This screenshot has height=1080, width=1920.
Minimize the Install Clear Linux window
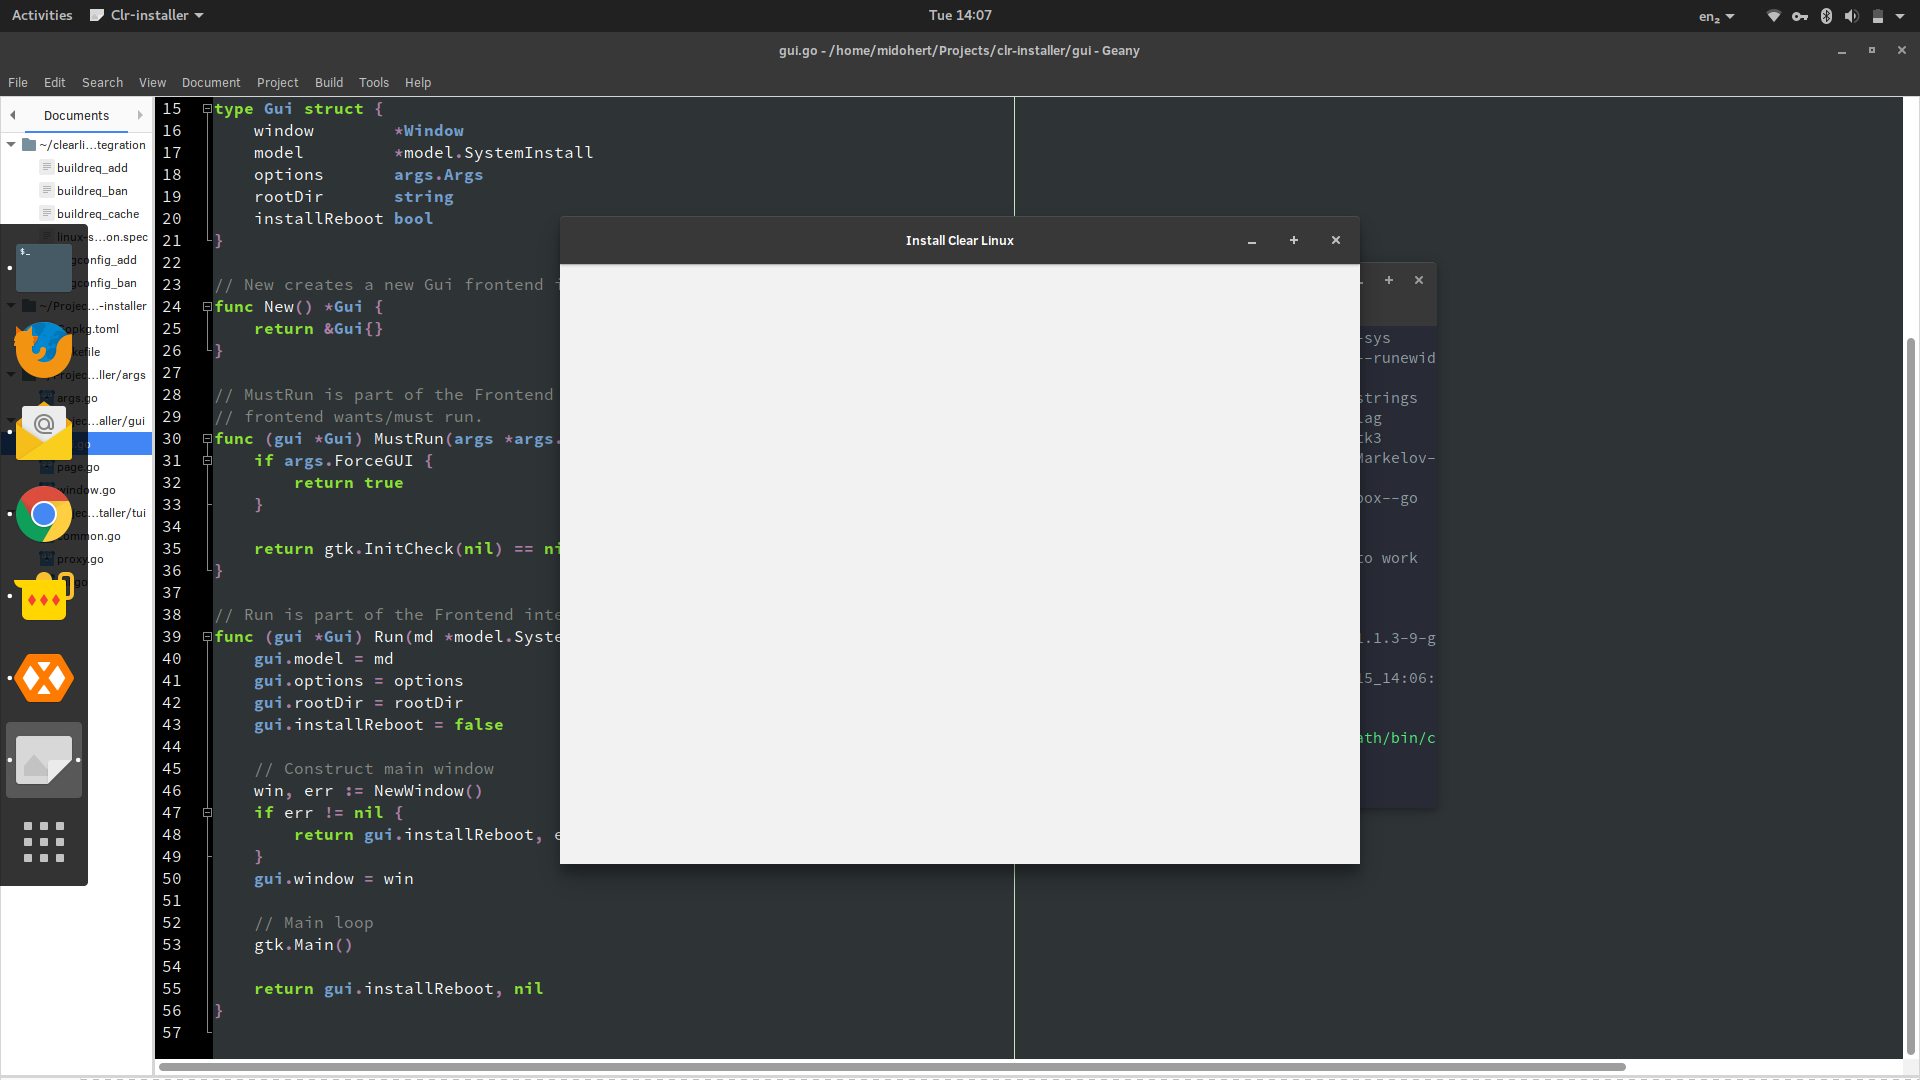[1252, 241]
